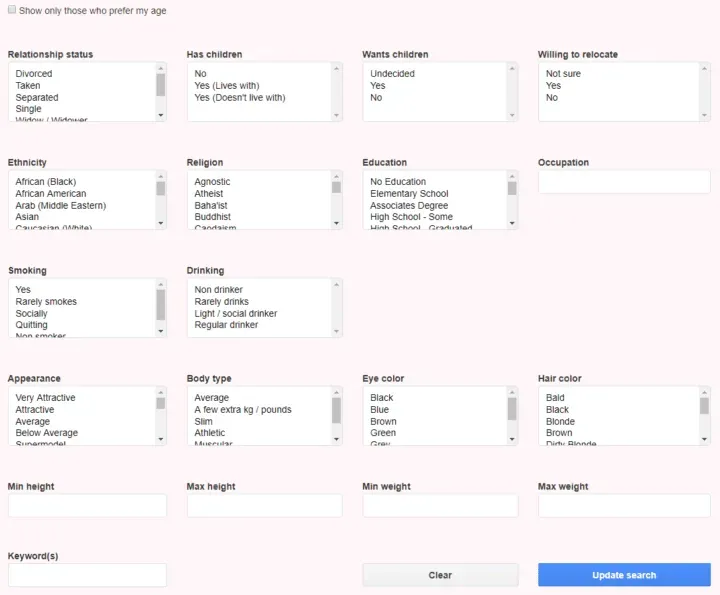Screen dimensions: 720x595
Task: Click the Update search button
Action: [624, 575]
